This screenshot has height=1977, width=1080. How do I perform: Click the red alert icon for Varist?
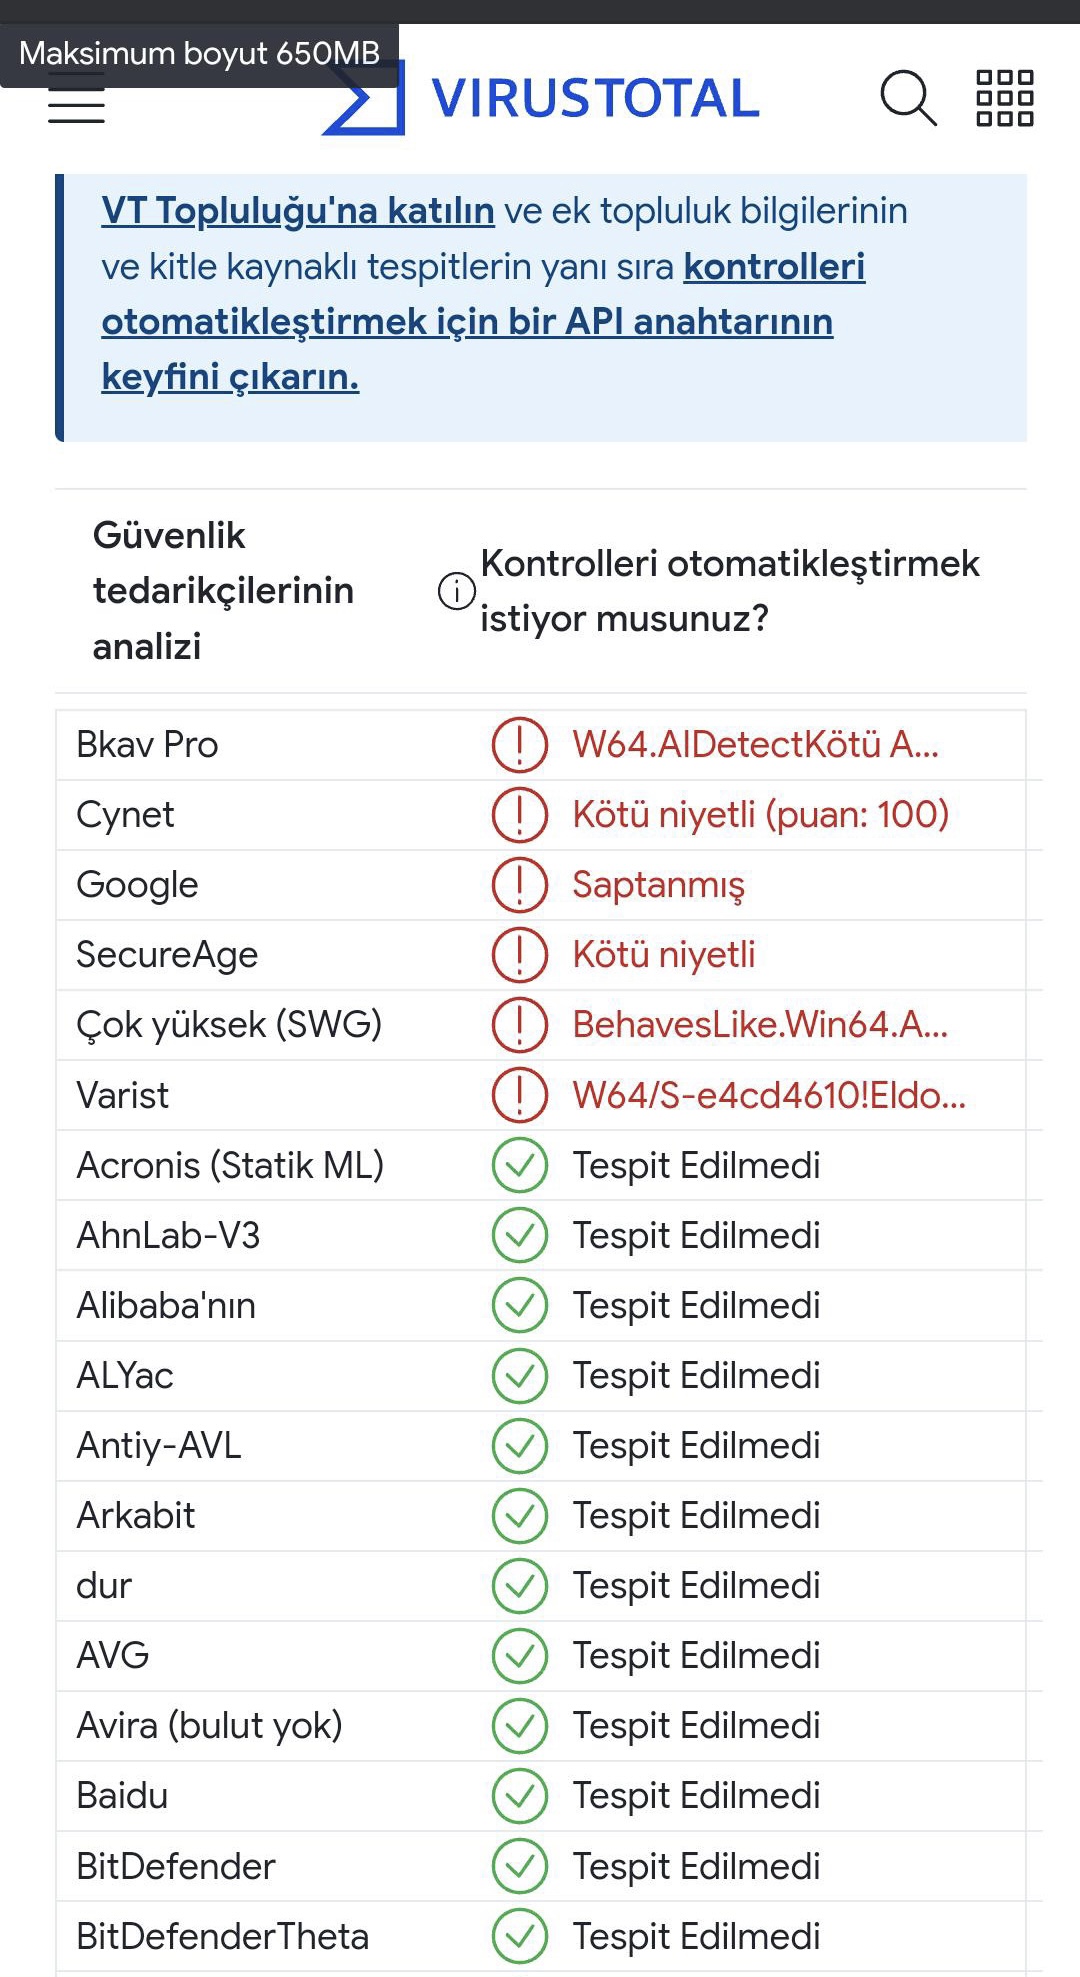pyautogui.click(x=520, y=1095)
